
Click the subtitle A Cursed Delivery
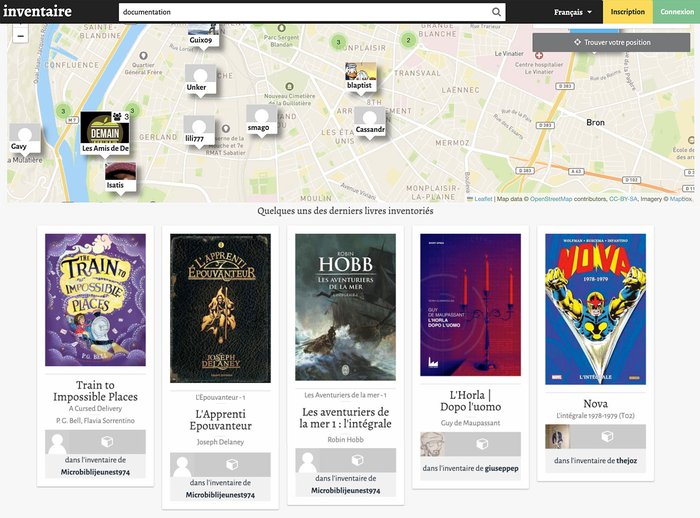(96, 409)
